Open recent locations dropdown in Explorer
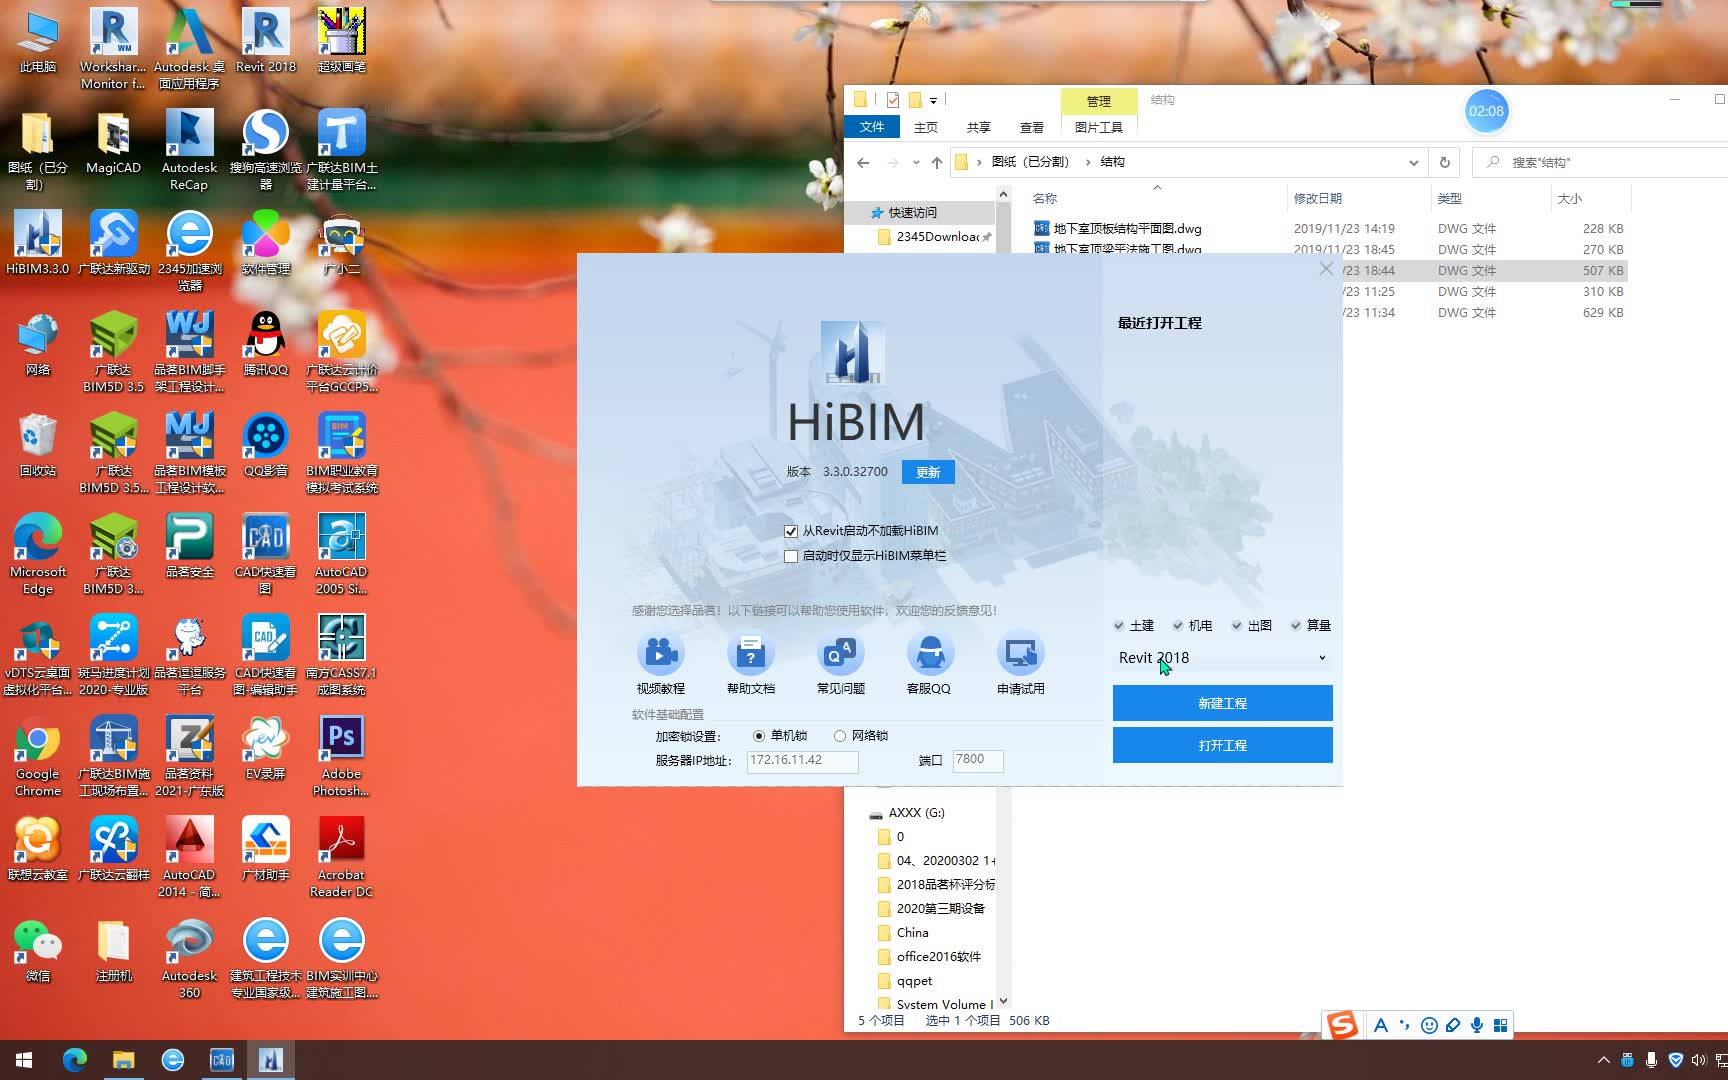Viewport: 1728px width, 1080px height. [x=916, y=162]
